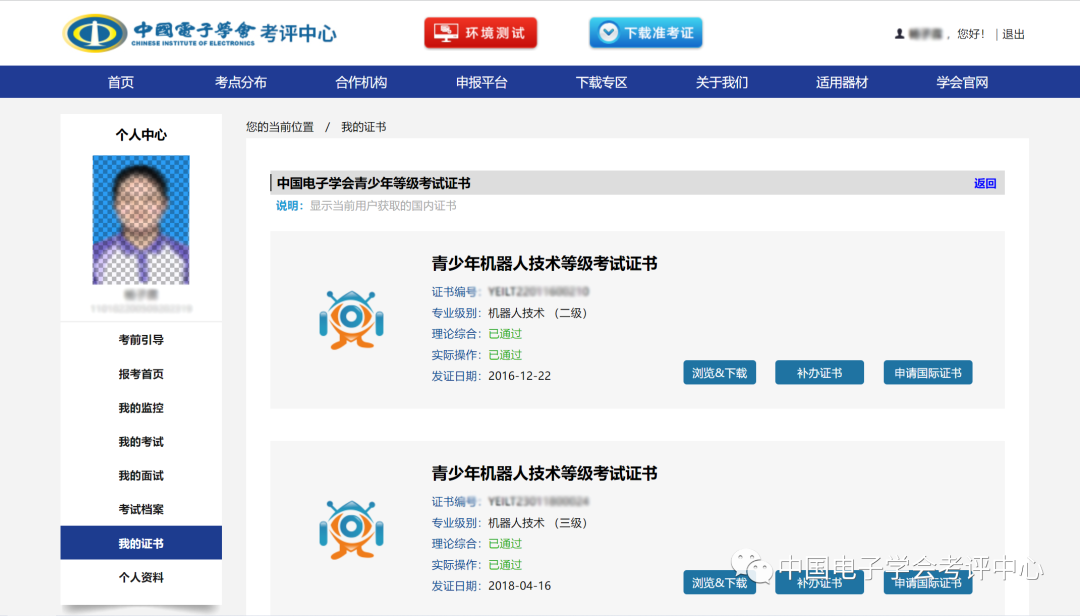Click 补办证书 for the 三级 certificate
The height and width of the screenshot is (616, 1080).
click(819, 582)
